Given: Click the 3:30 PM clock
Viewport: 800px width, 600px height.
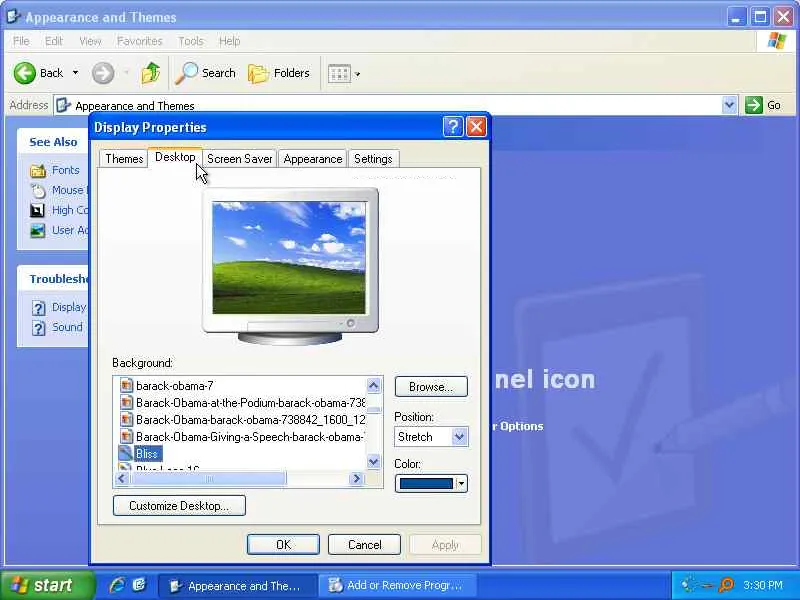Looking at the screenshot, I should [763, 585].
